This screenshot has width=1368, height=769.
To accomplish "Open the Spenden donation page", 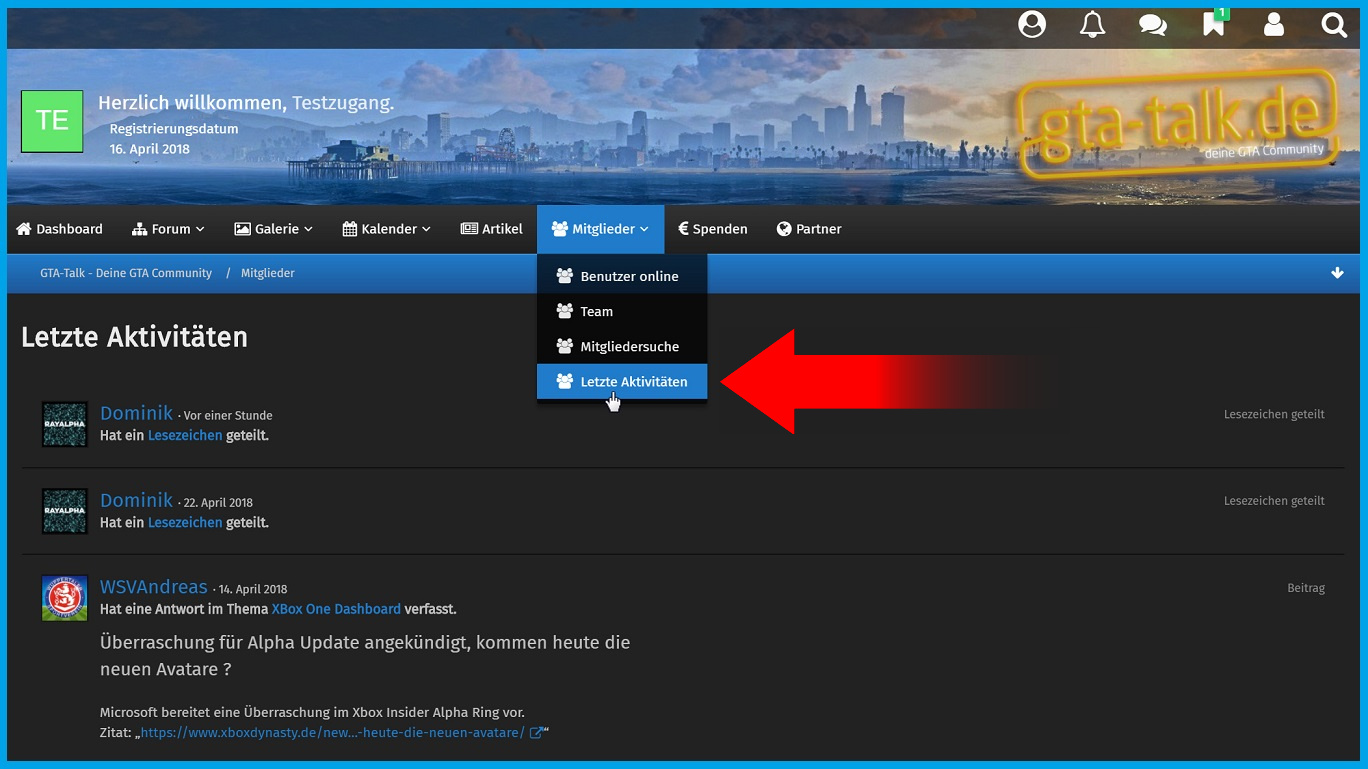I will coord(712,229).
